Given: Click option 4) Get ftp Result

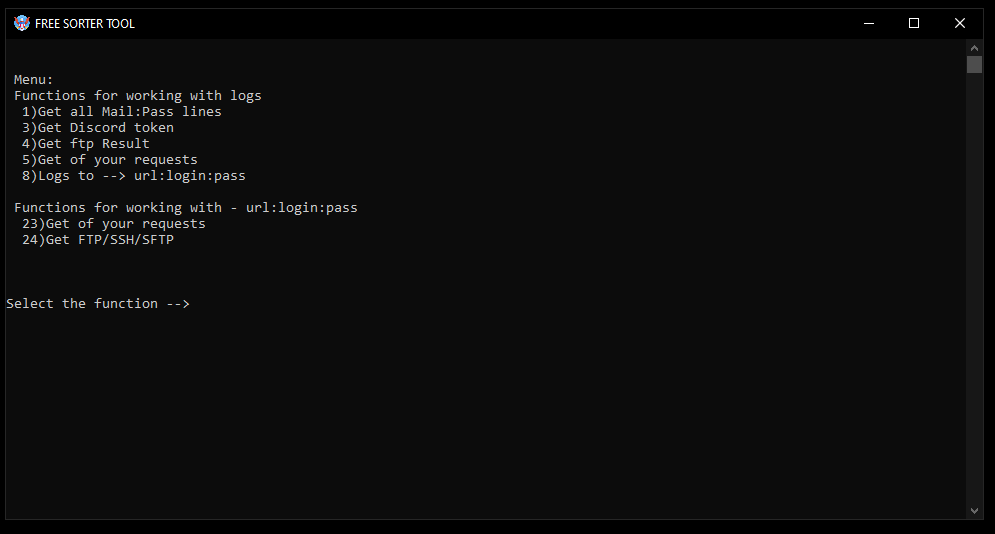Looking at the screenshot, I should tap(86, 144).
